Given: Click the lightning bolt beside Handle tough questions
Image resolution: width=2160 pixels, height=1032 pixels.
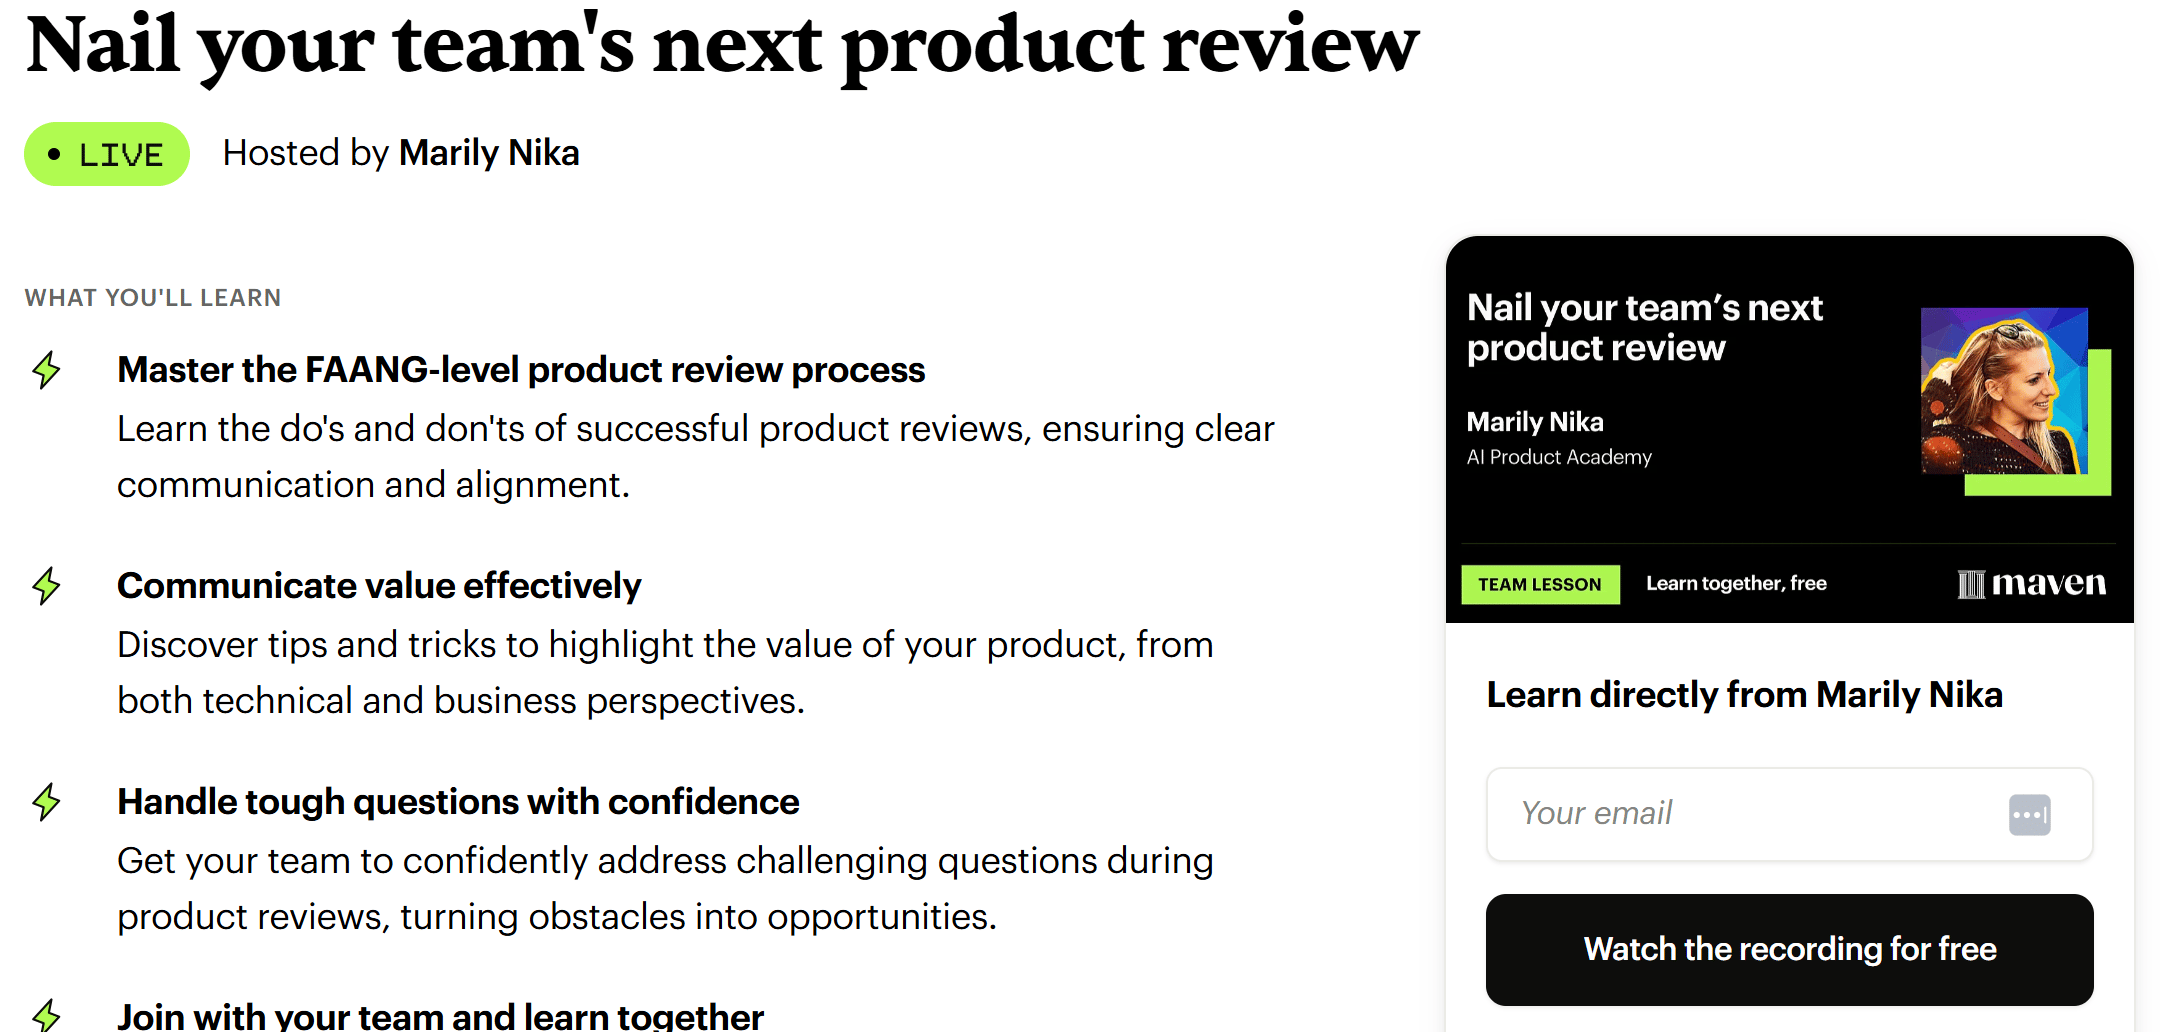Looking at the screenshot, I should pos(46,802).
